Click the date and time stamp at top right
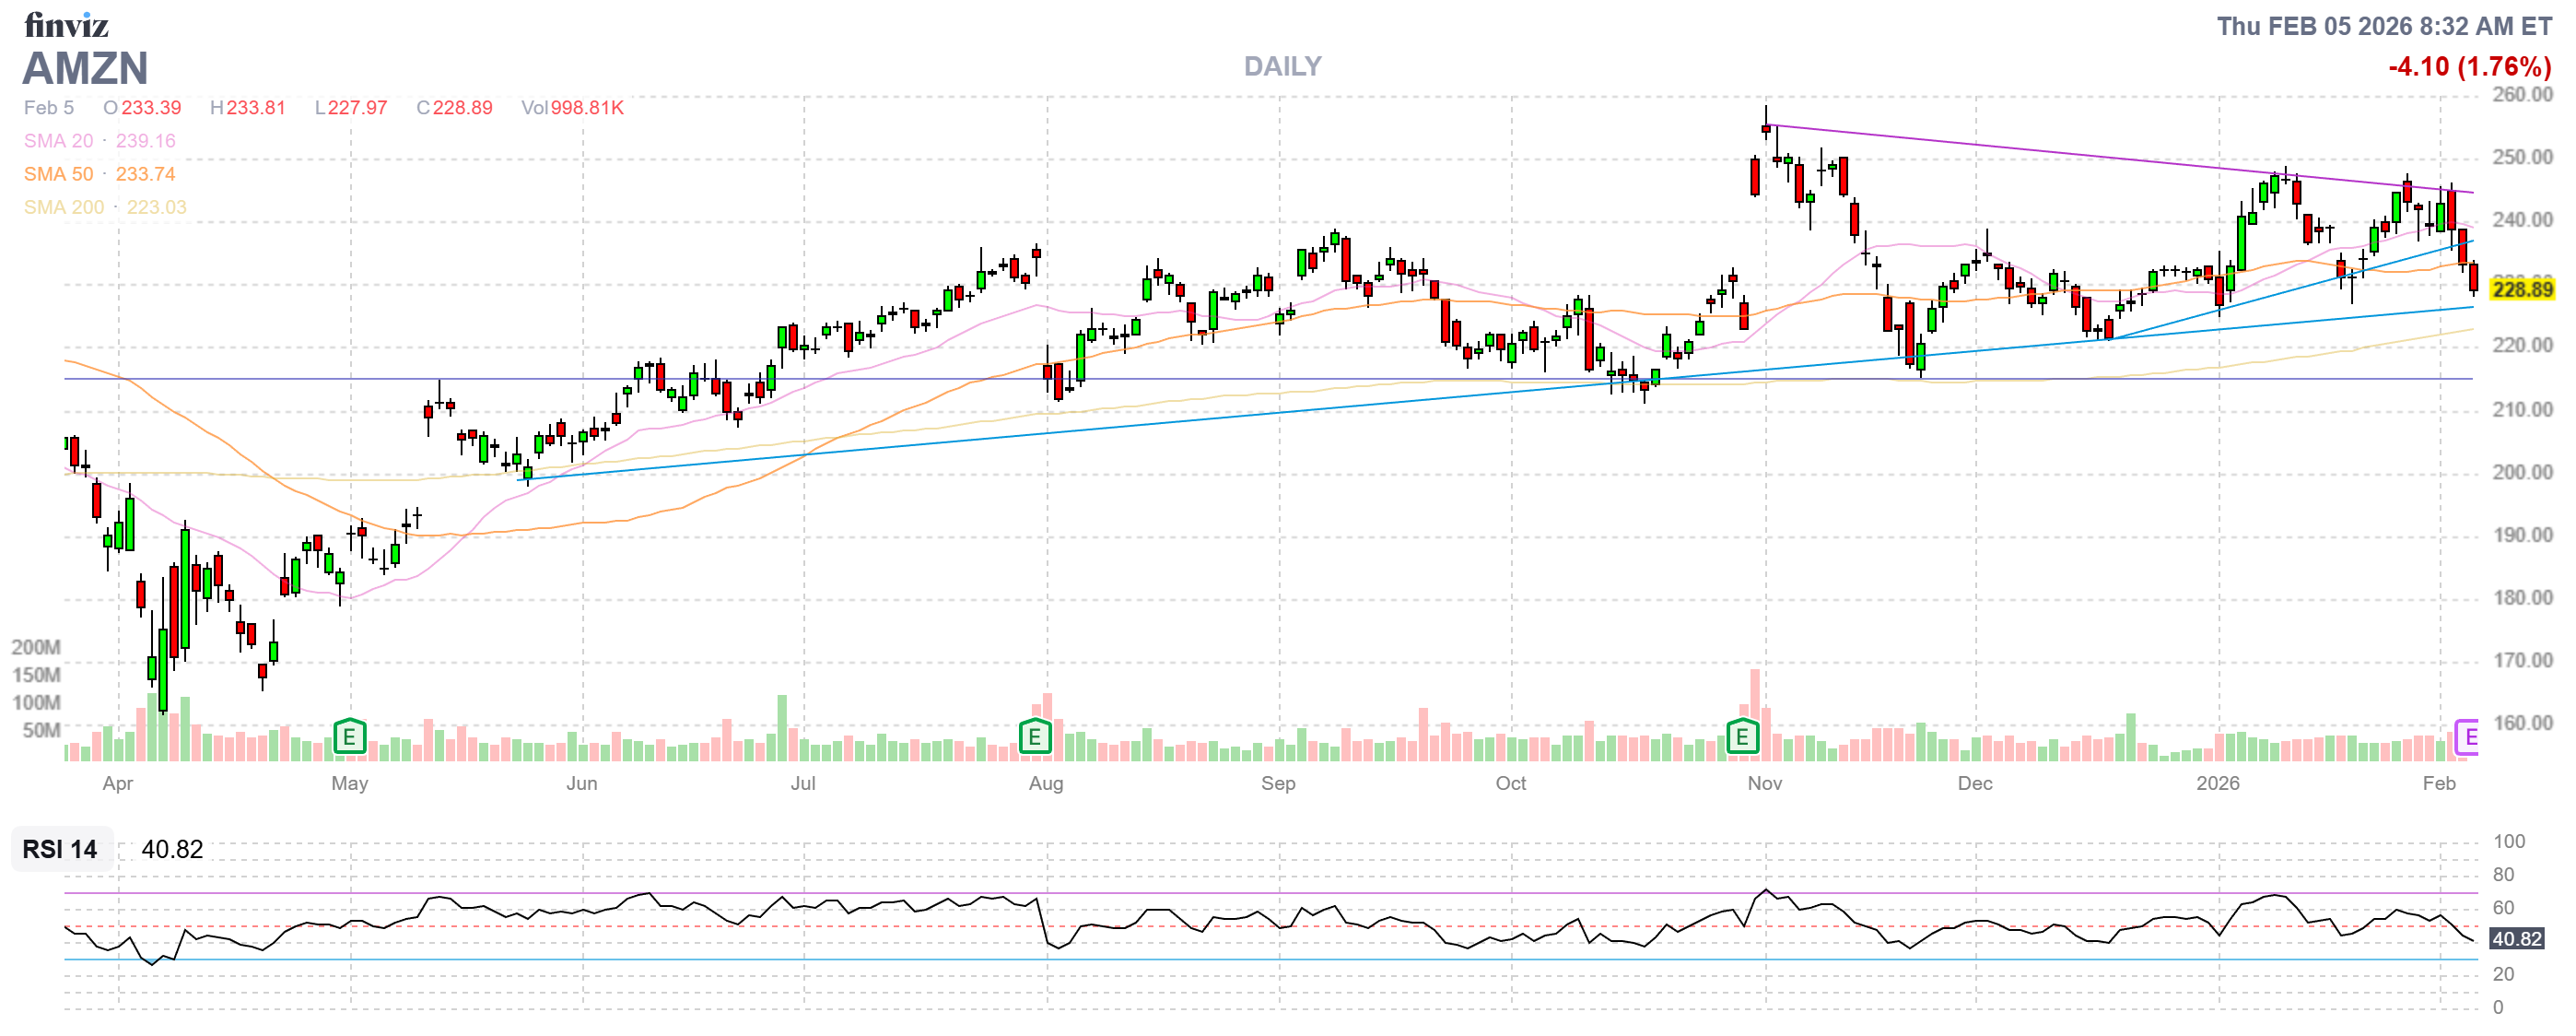The height and width of the screenshot is (1036, 2576). point(2384,26)
